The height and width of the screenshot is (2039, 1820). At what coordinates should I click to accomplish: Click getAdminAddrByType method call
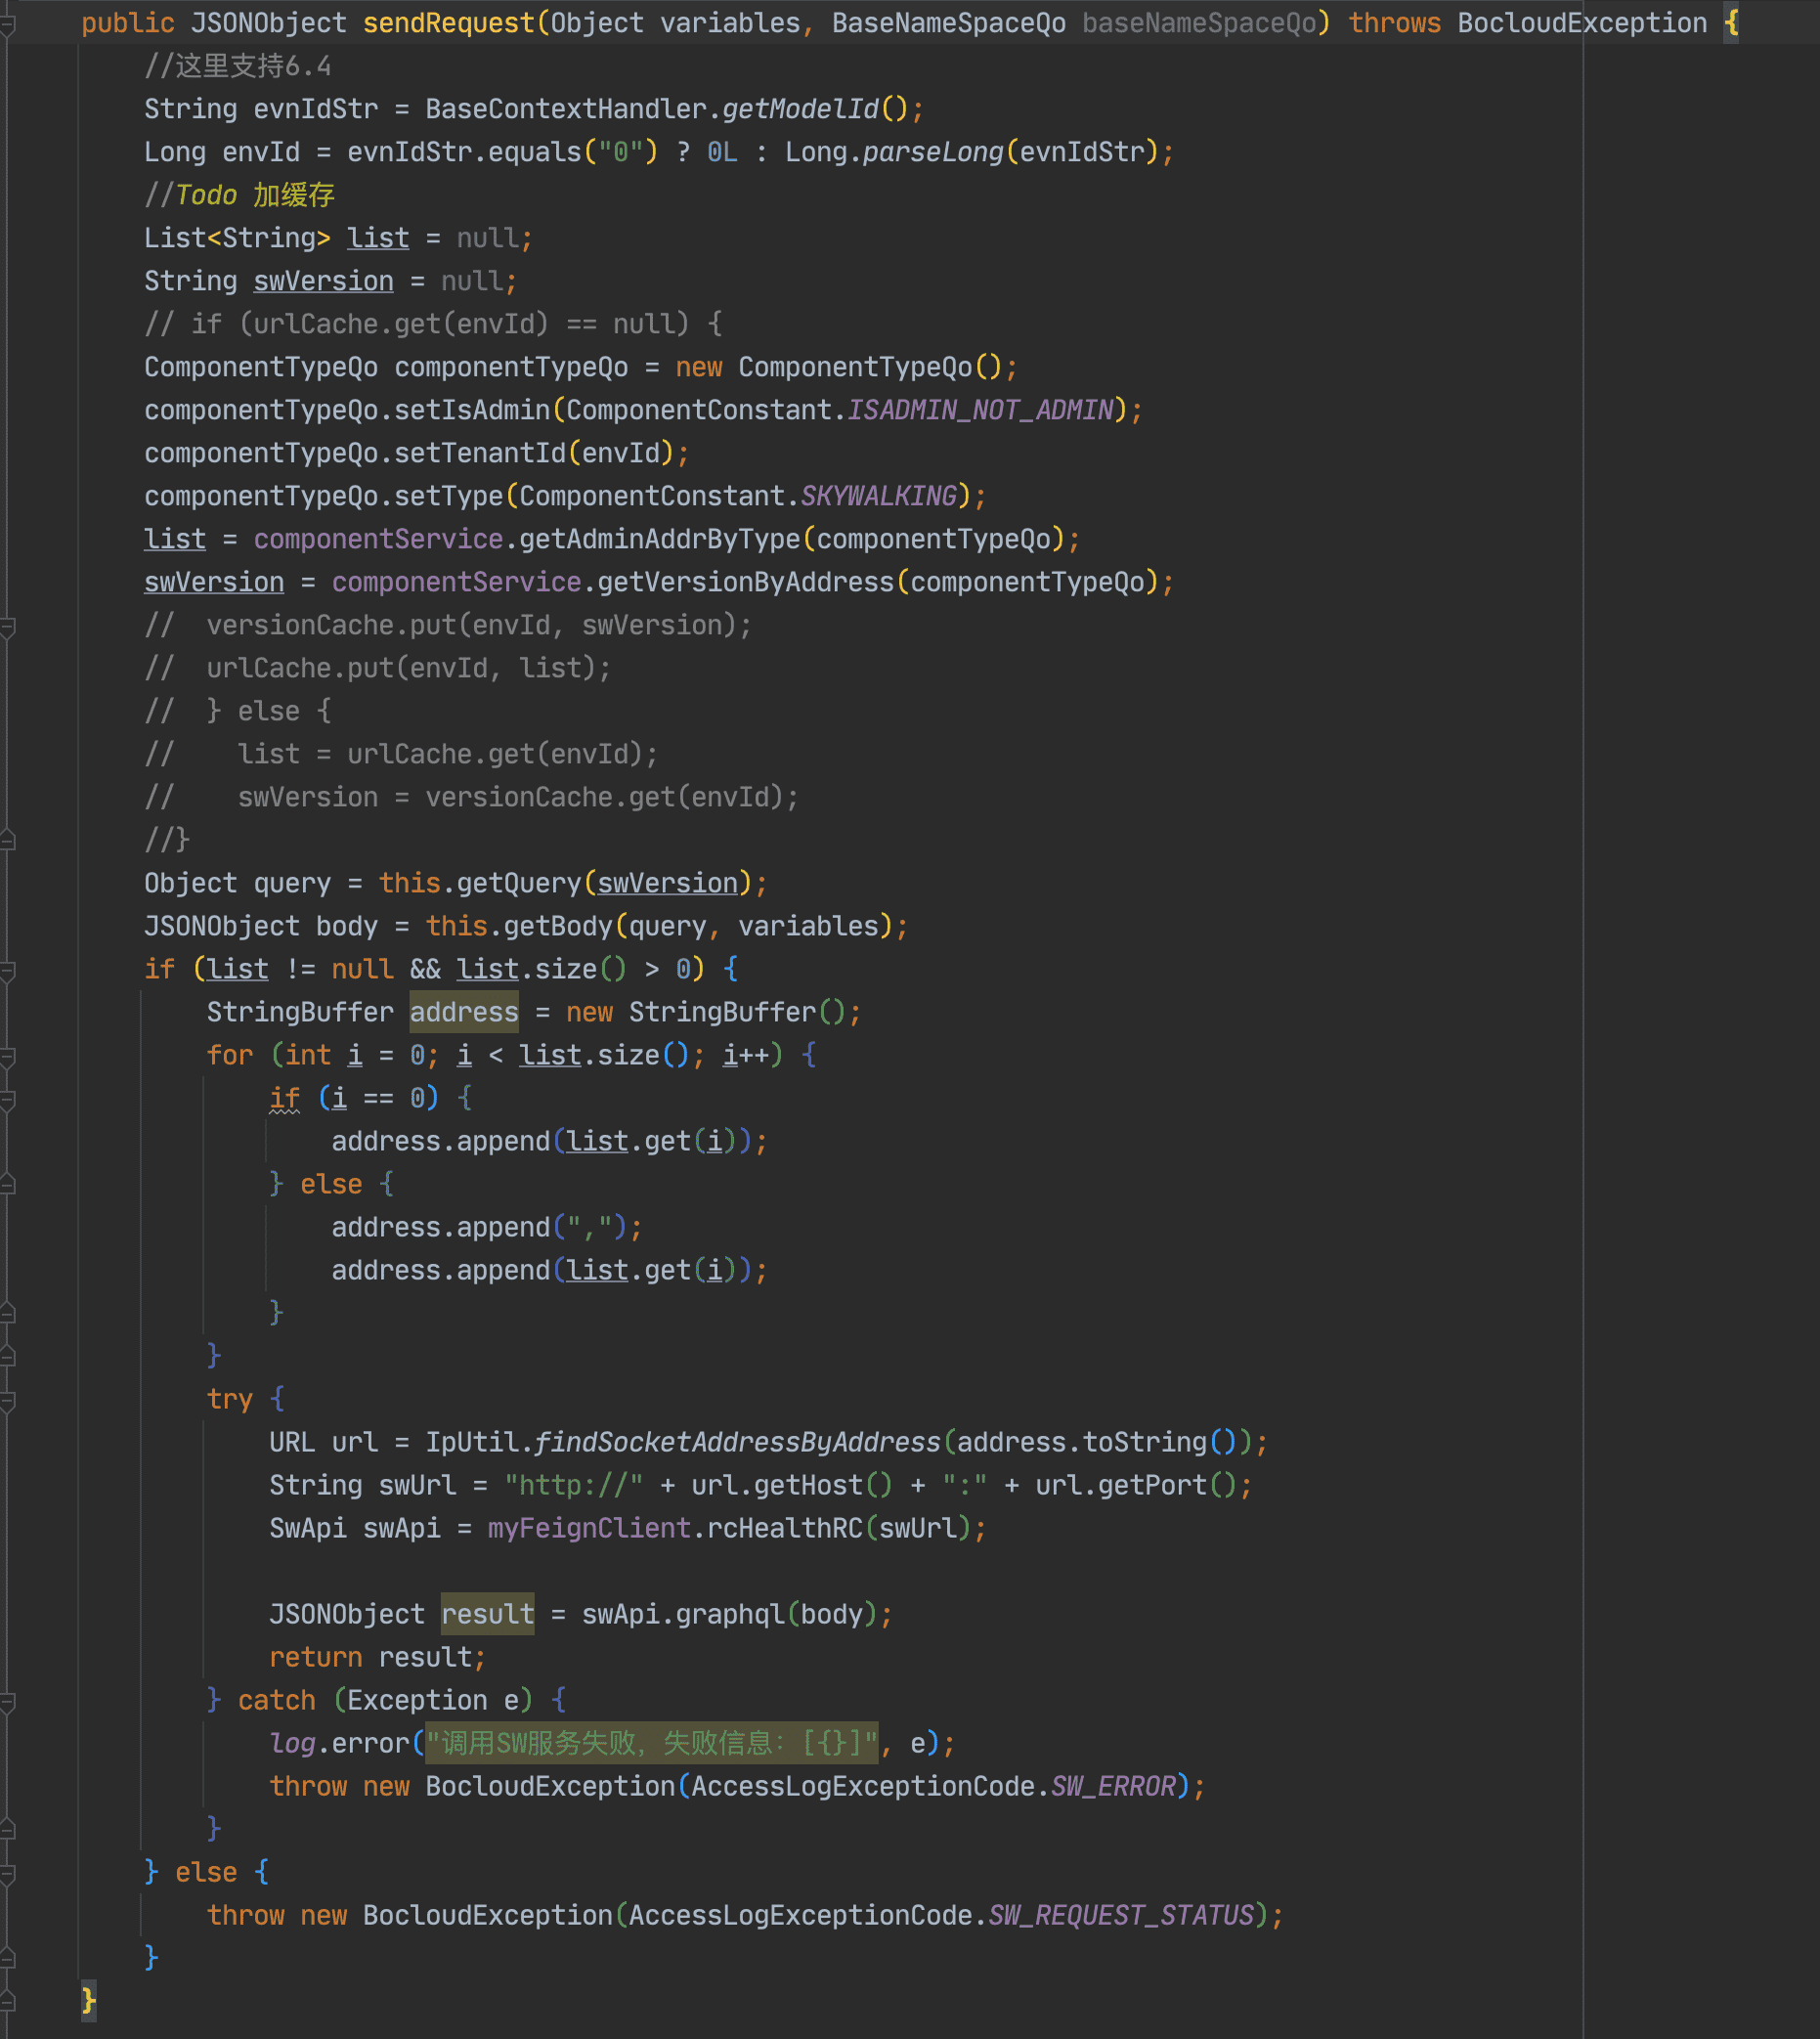(x=659, y=540)
